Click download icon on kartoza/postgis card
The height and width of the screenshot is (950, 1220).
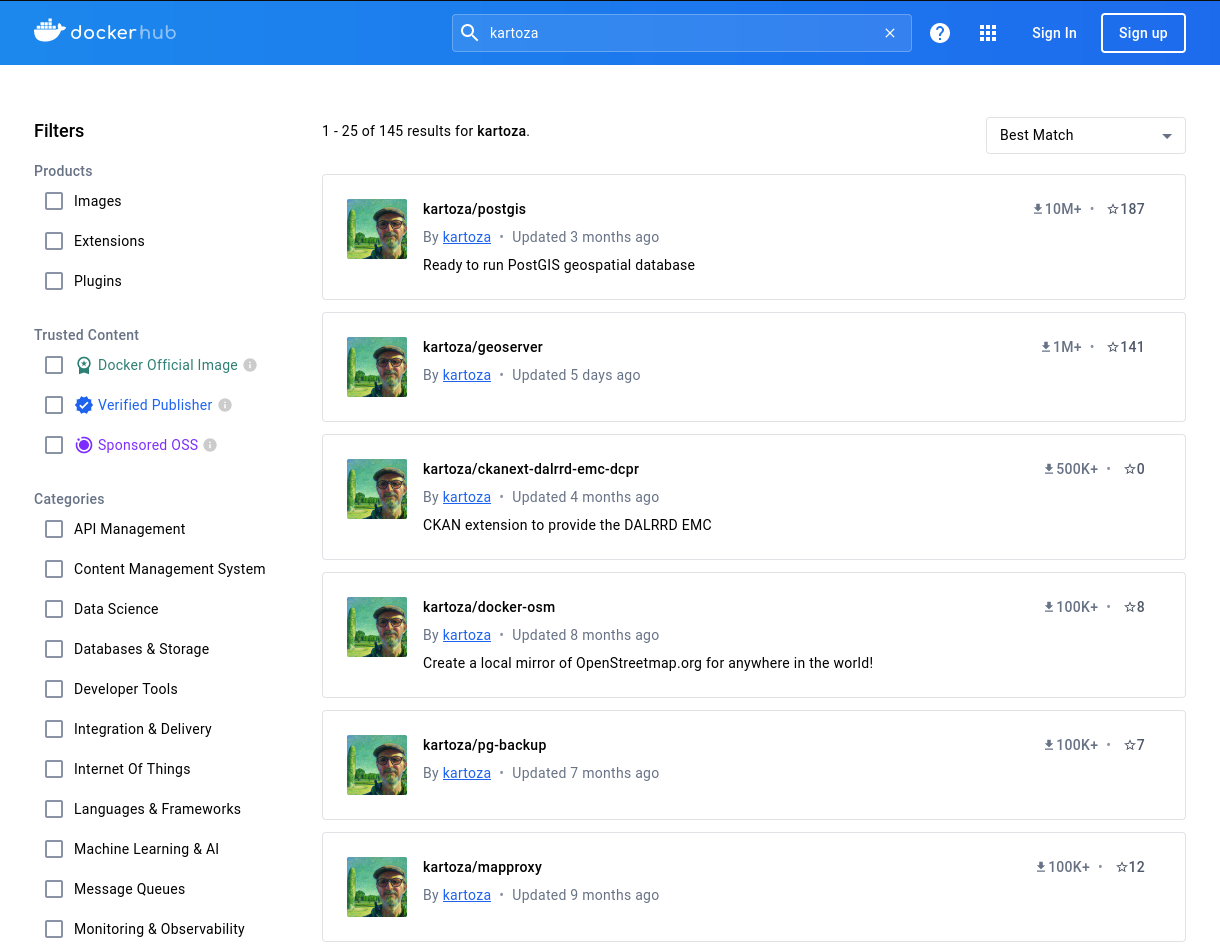coord(1038,209)
